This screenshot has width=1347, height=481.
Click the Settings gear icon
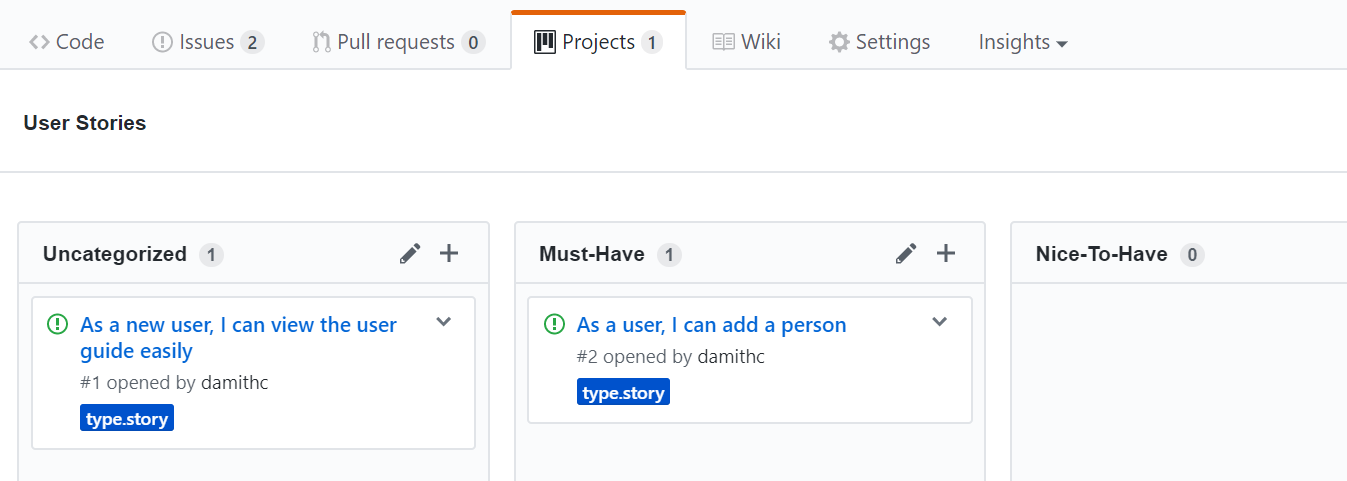click(839, 42)
